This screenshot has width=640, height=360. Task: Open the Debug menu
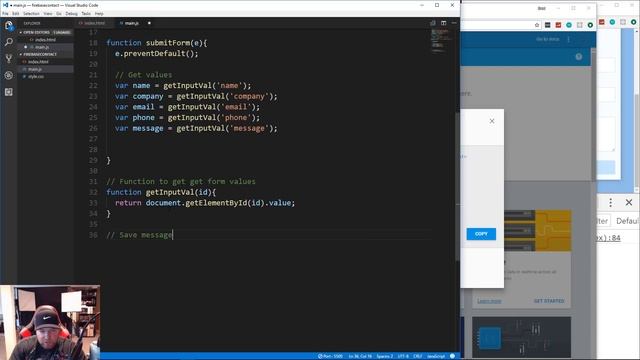(71, 13)
